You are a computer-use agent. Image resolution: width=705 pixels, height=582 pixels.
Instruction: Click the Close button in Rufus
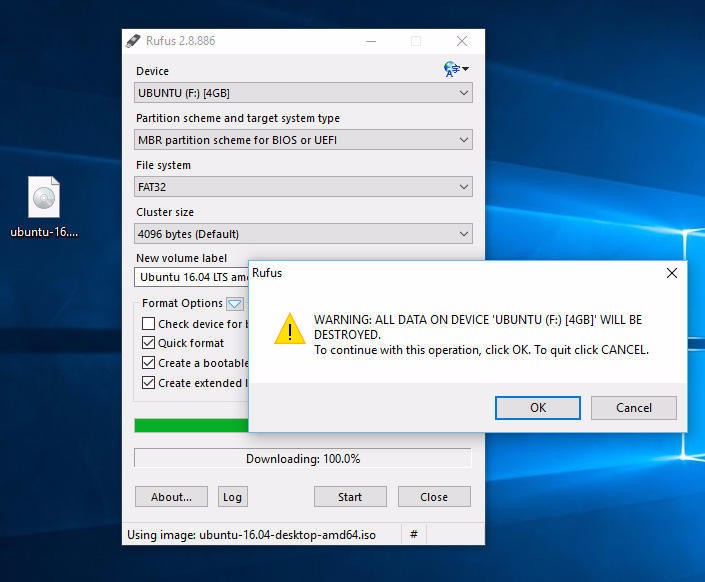click(434, 497)
